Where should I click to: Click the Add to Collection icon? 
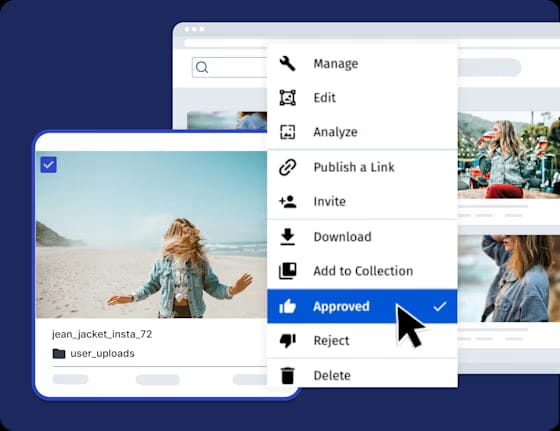[x=288, y=271]
